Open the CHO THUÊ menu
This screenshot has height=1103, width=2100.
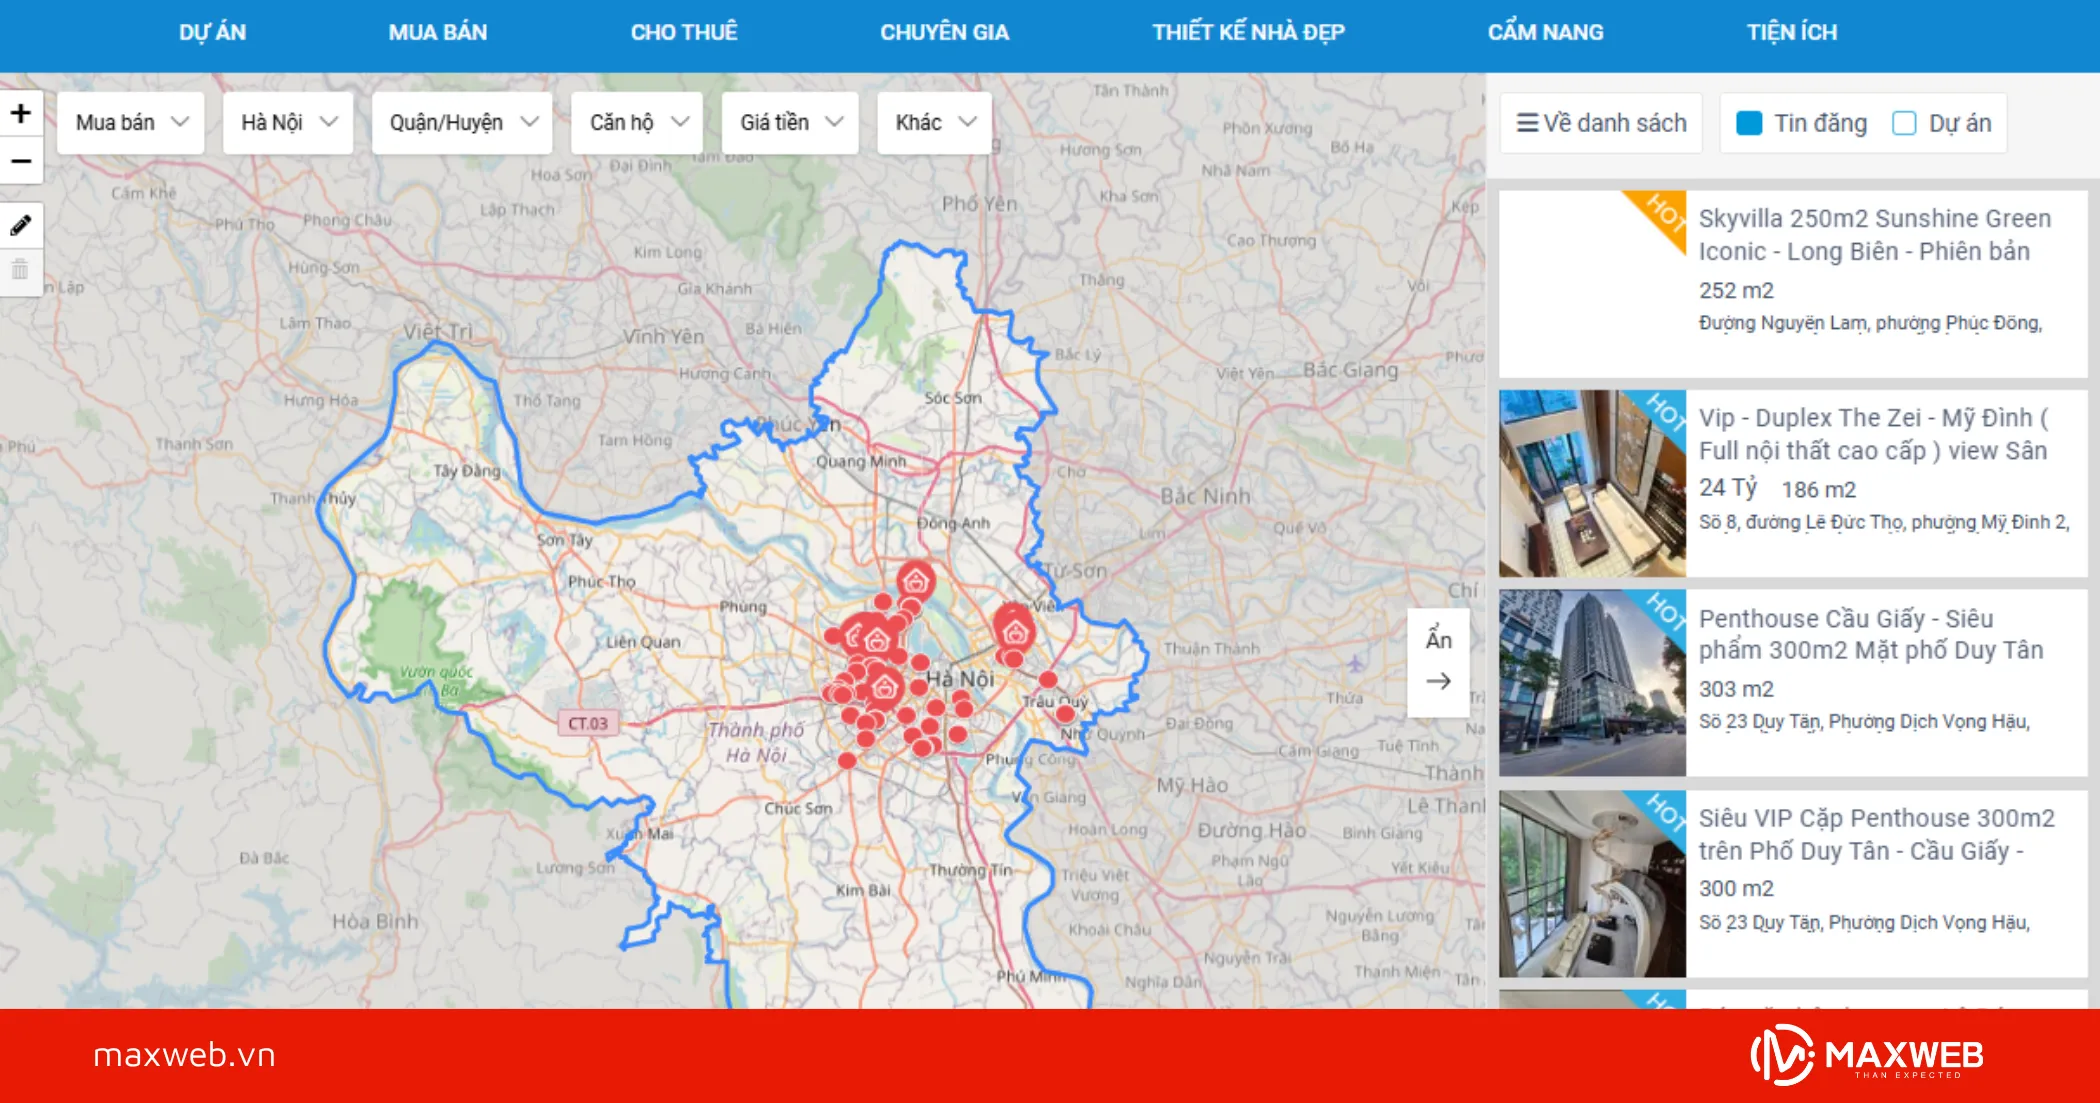click(683, 31)
